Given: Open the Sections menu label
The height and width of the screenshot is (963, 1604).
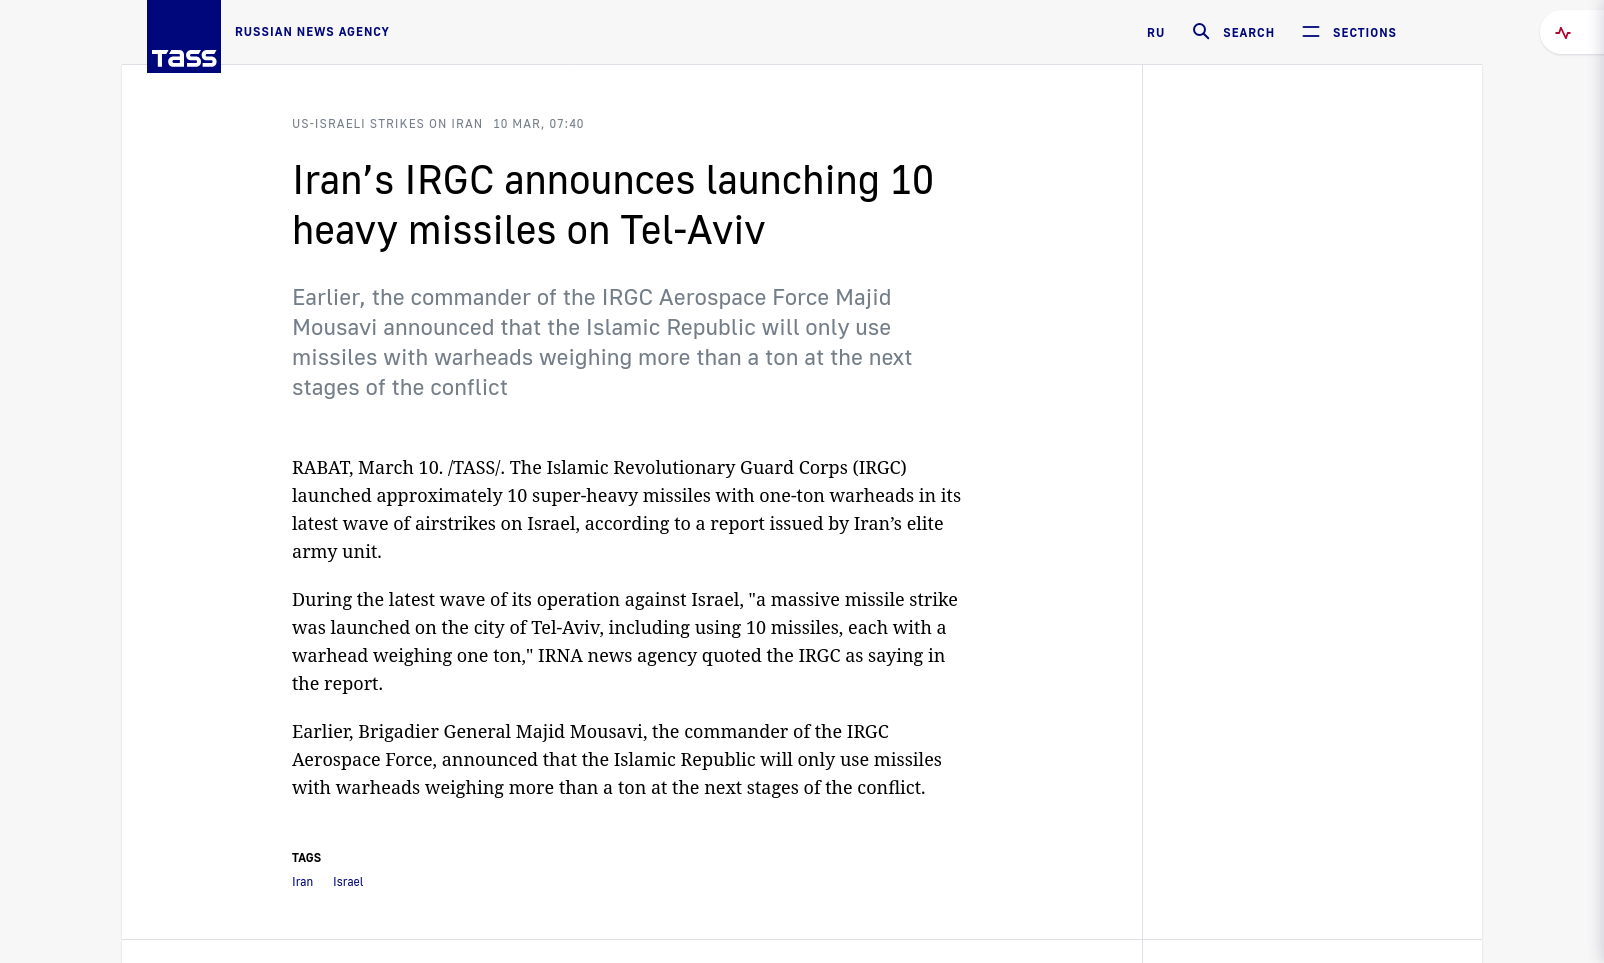Looking at the screenshot, I should click(x=1364, y=33).
